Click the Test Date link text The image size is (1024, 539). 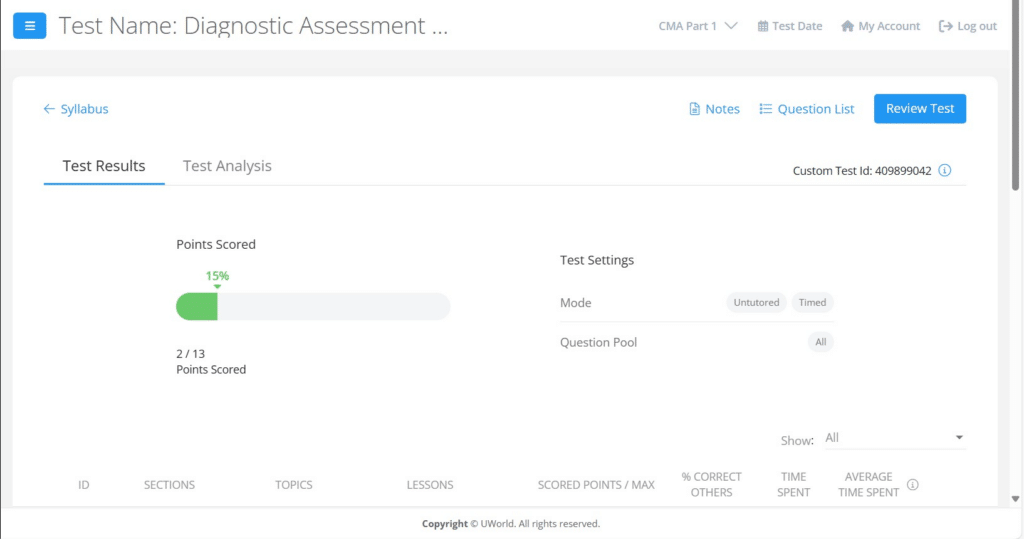(x=797, y=26)
